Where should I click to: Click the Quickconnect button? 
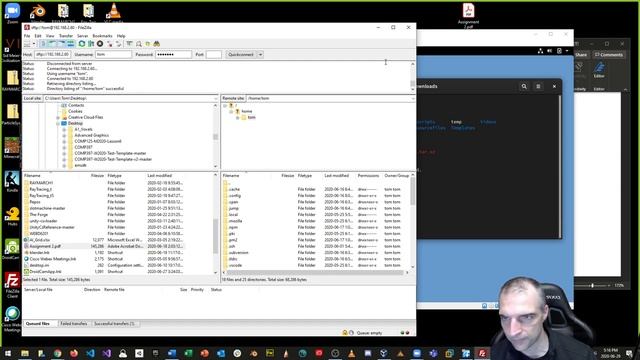click(x=241, y=54)
